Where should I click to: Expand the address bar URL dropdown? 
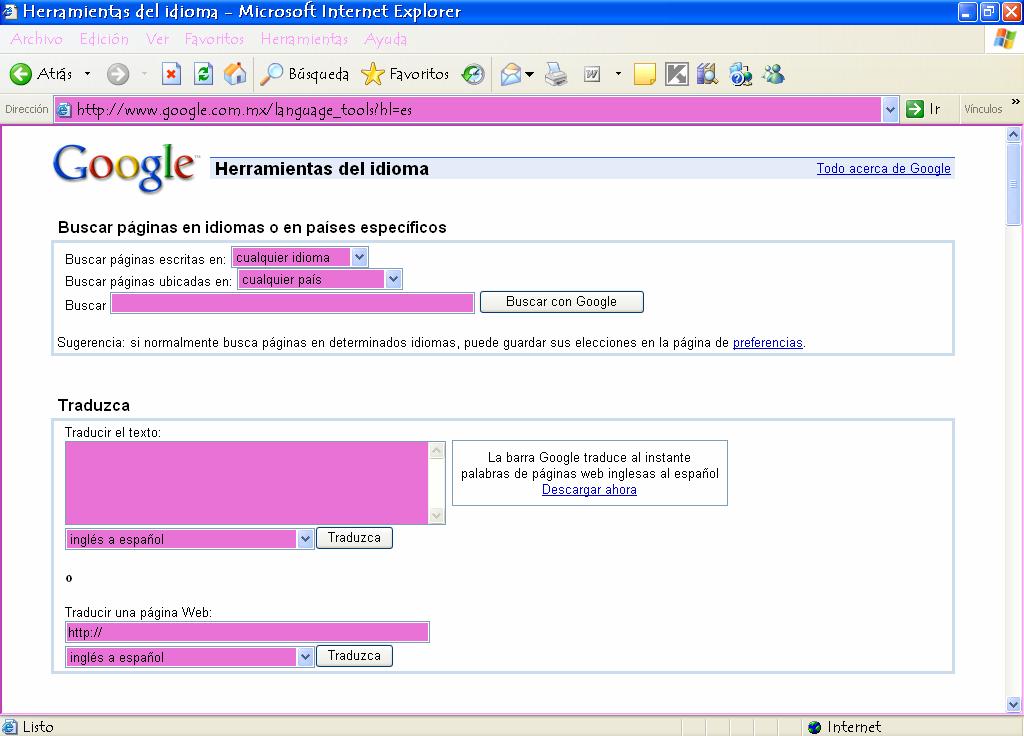[889, 110]
